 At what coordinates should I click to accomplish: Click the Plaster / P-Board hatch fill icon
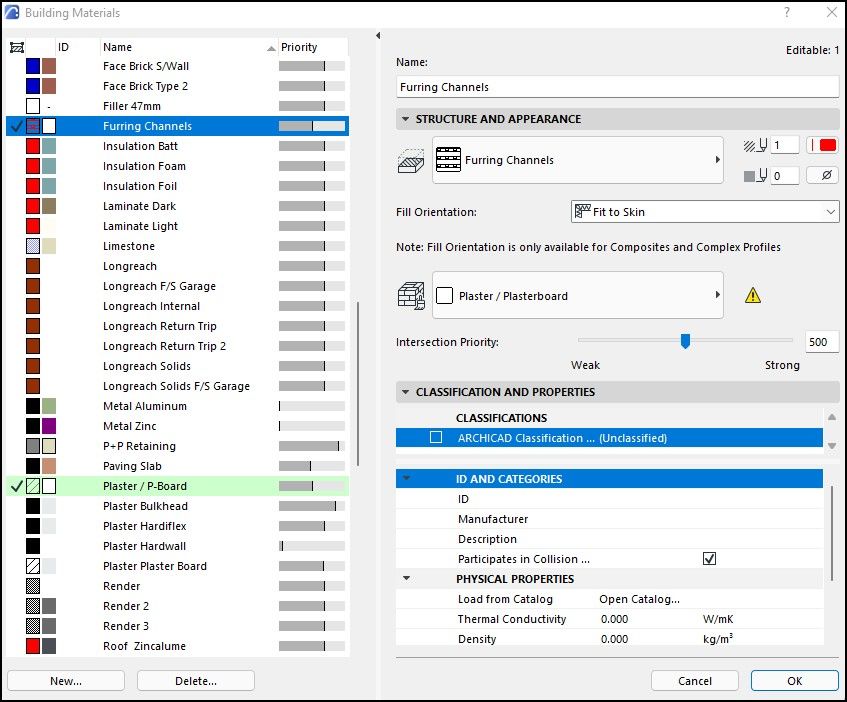coord(33,486)
